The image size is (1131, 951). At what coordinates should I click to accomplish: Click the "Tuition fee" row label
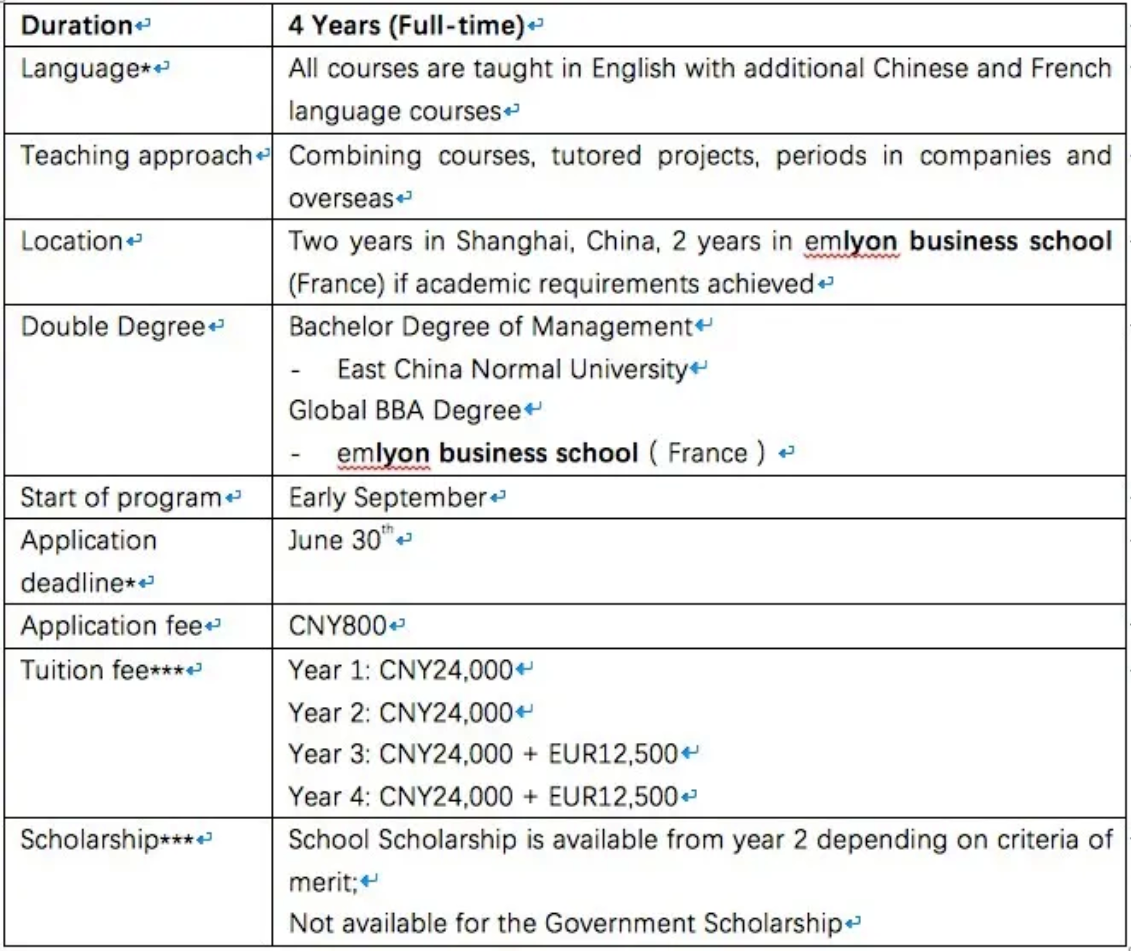85,670
